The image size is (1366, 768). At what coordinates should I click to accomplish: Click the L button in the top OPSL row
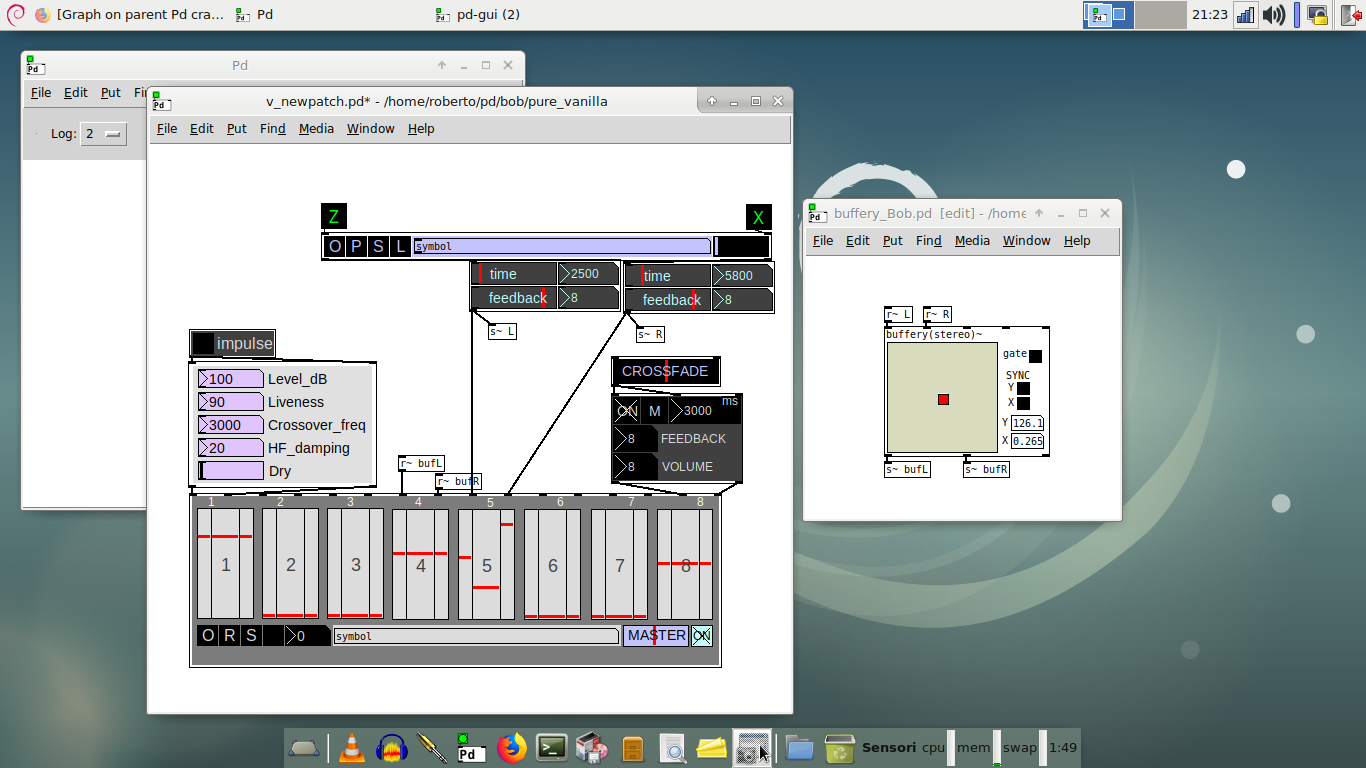click(x=400, y=246)
